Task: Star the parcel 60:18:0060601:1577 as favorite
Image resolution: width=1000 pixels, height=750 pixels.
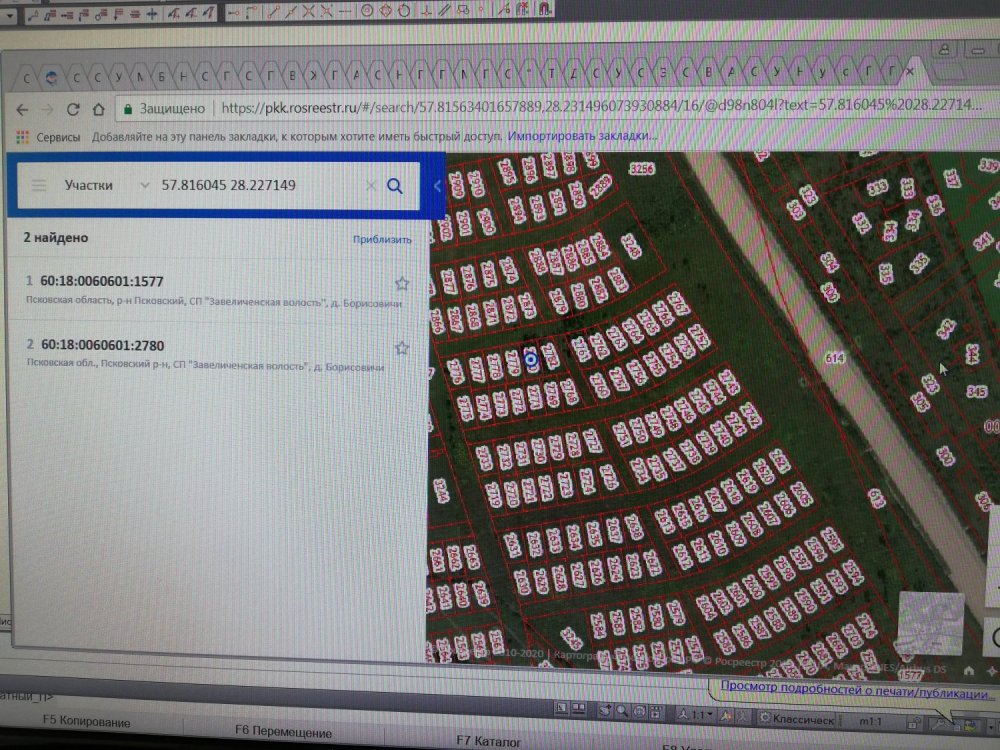Action: click(x=402, y=283)
